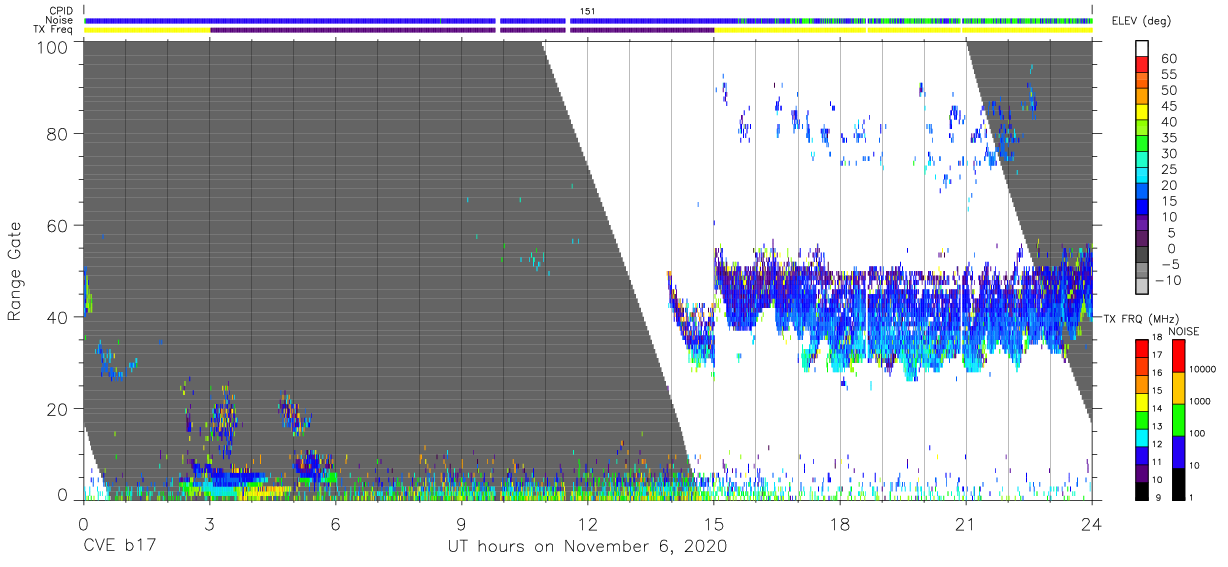Click the yellow TX Freq strip segment before hour 3
The image size is (1228, 567).
147,30
